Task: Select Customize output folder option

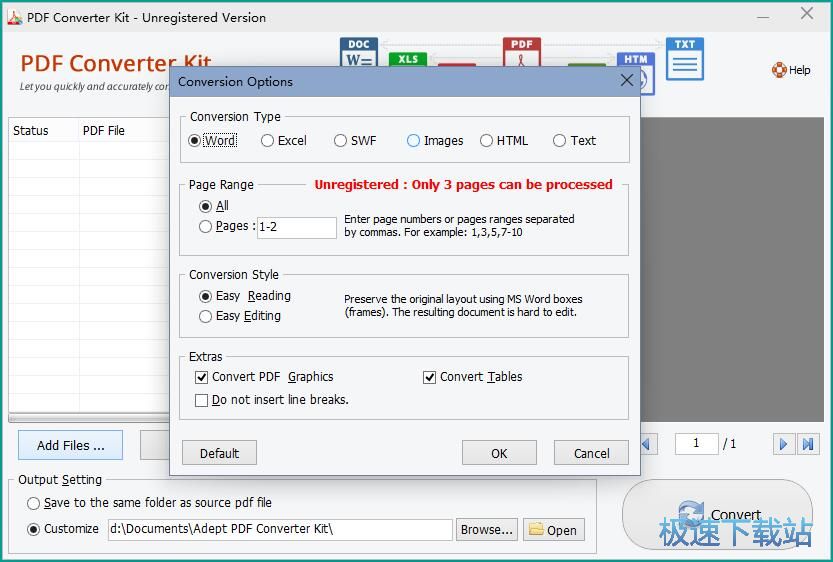Action: tap(63, 529)
